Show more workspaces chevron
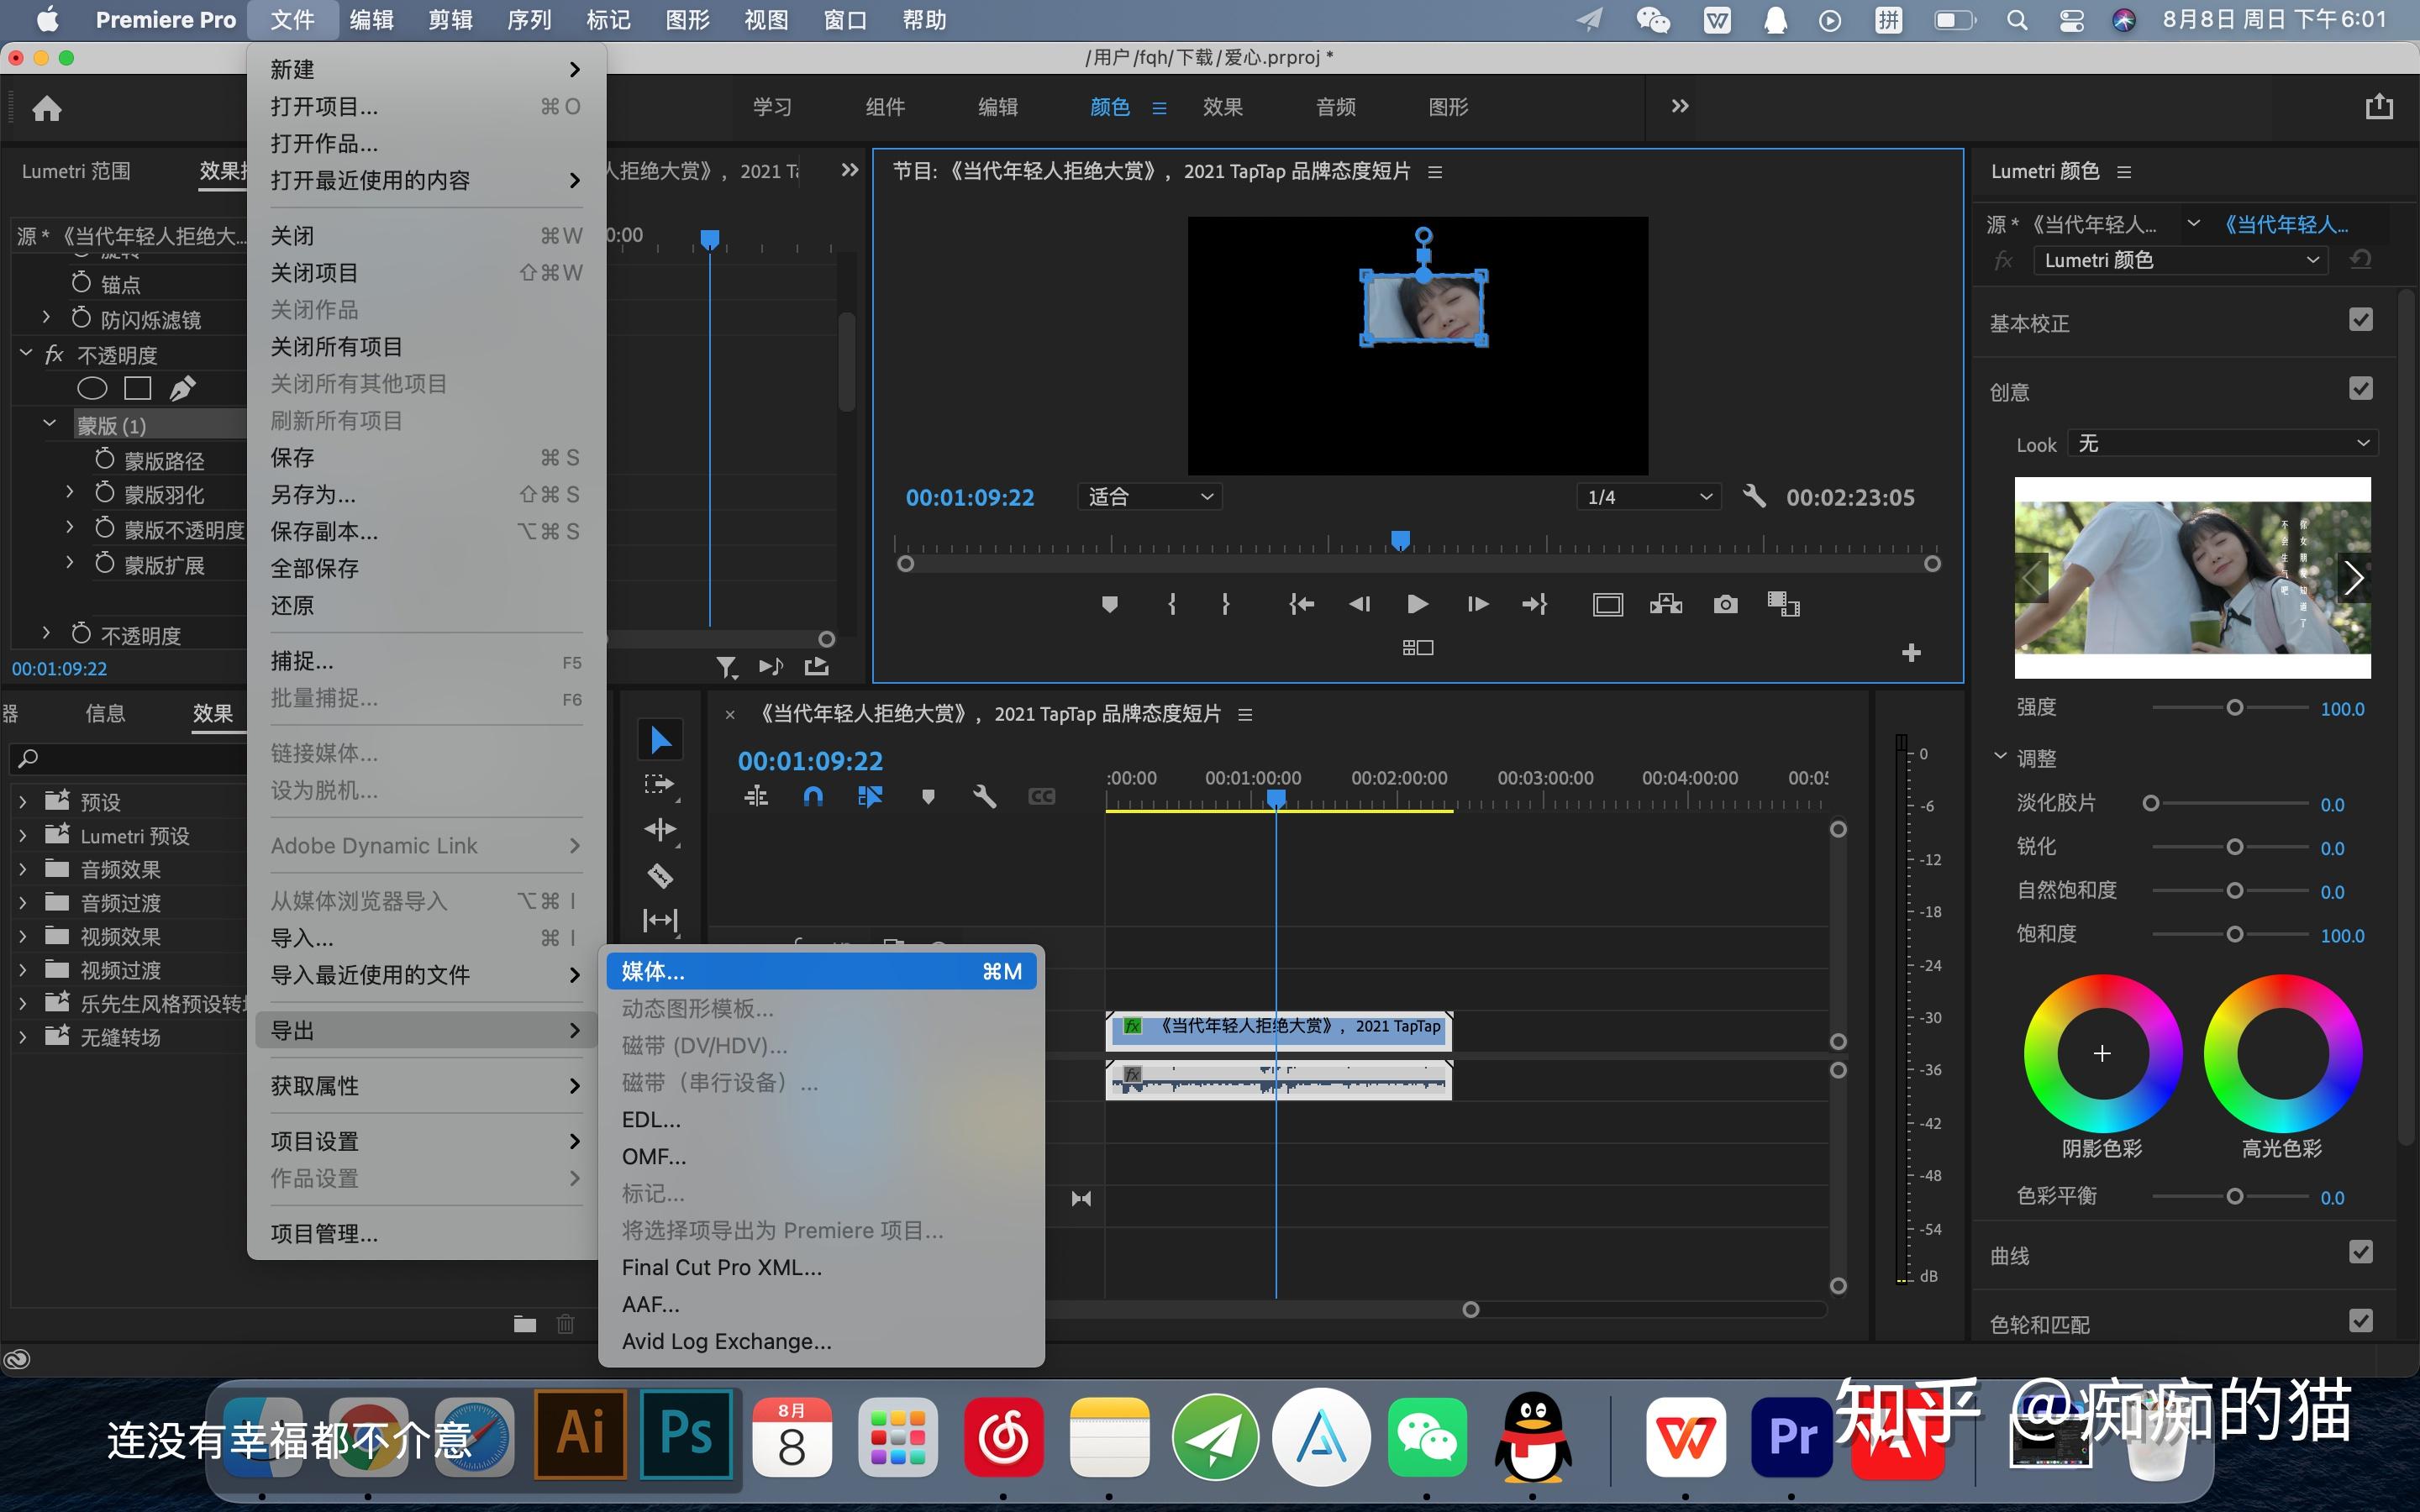 (x=1680, y=106)
